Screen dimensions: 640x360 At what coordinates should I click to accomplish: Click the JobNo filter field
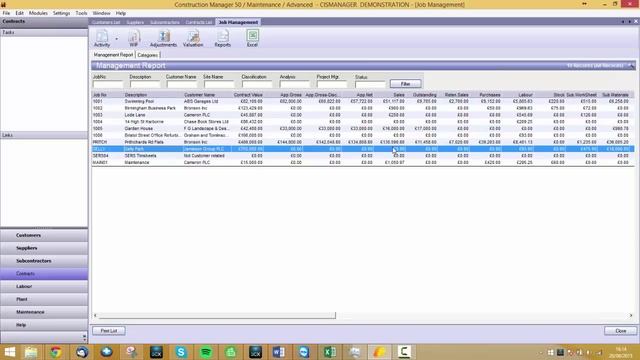[x=108, y=84]
